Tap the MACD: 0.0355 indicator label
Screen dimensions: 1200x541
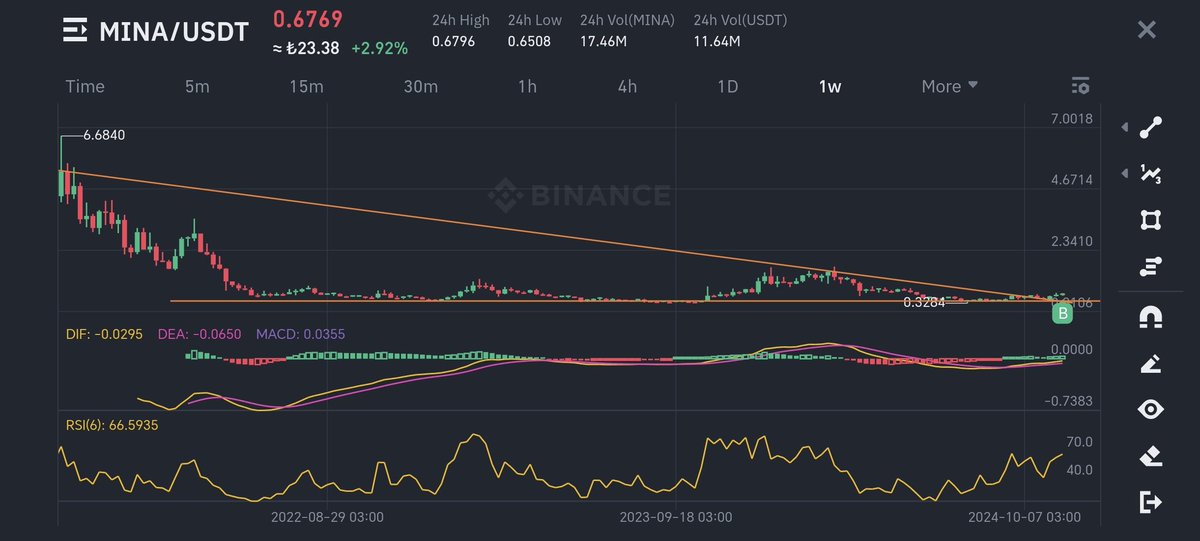300,333
